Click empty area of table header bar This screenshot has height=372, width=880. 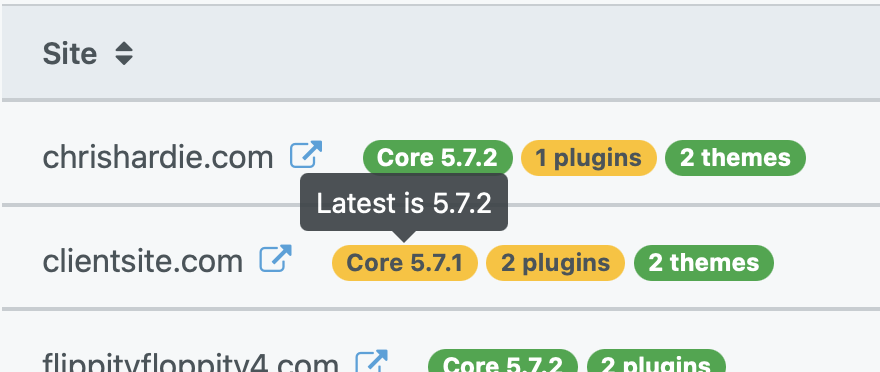[x=505, y=53]
